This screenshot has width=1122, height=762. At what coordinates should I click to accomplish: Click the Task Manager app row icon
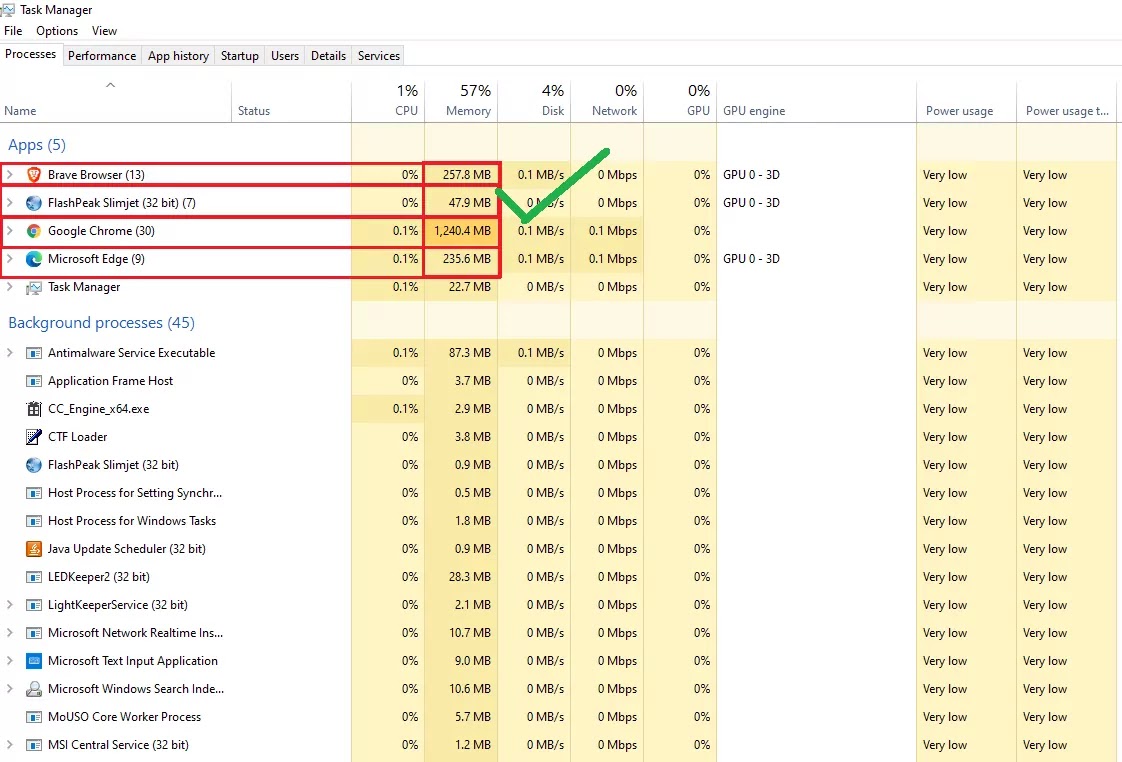[34, 287]
